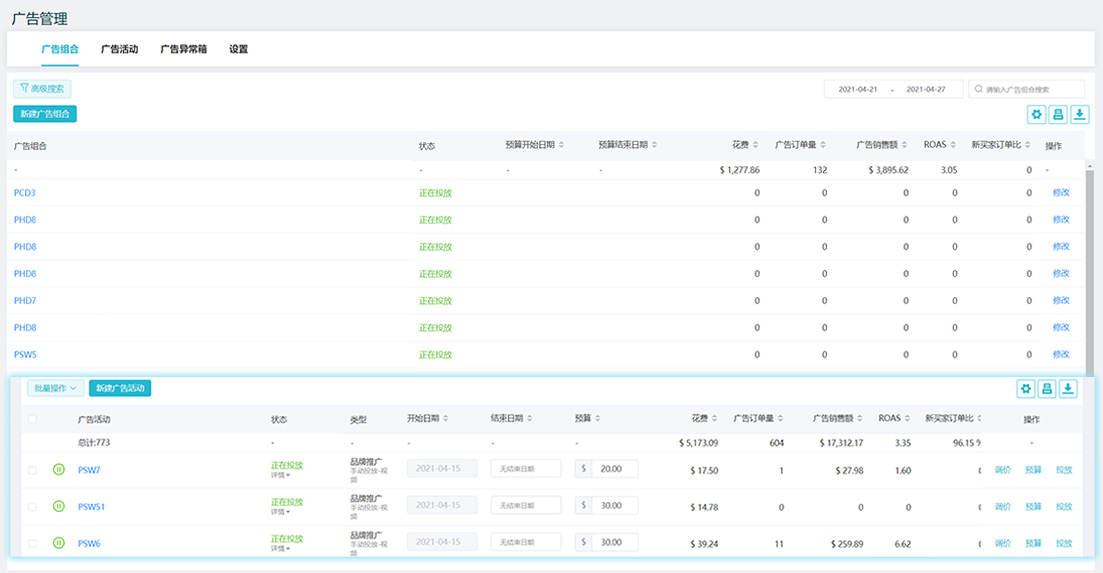The height and width of the screenshot is (573, 1103).
Task: Select all campaigns with header checkbox
Action: [32, 418]
